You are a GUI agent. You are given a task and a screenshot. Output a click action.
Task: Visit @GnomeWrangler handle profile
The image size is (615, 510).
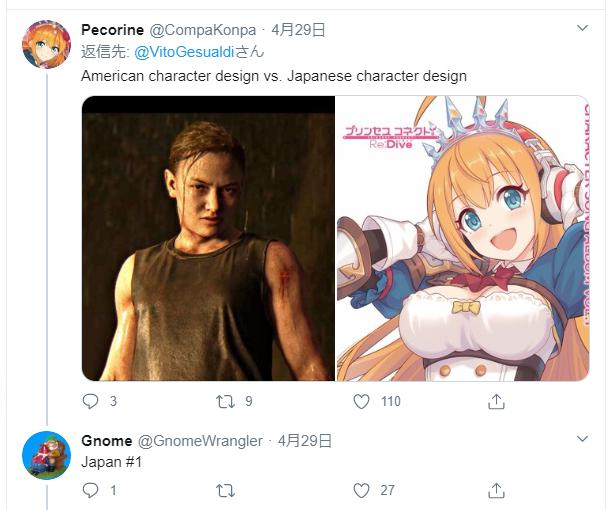(x=200, y=441)
